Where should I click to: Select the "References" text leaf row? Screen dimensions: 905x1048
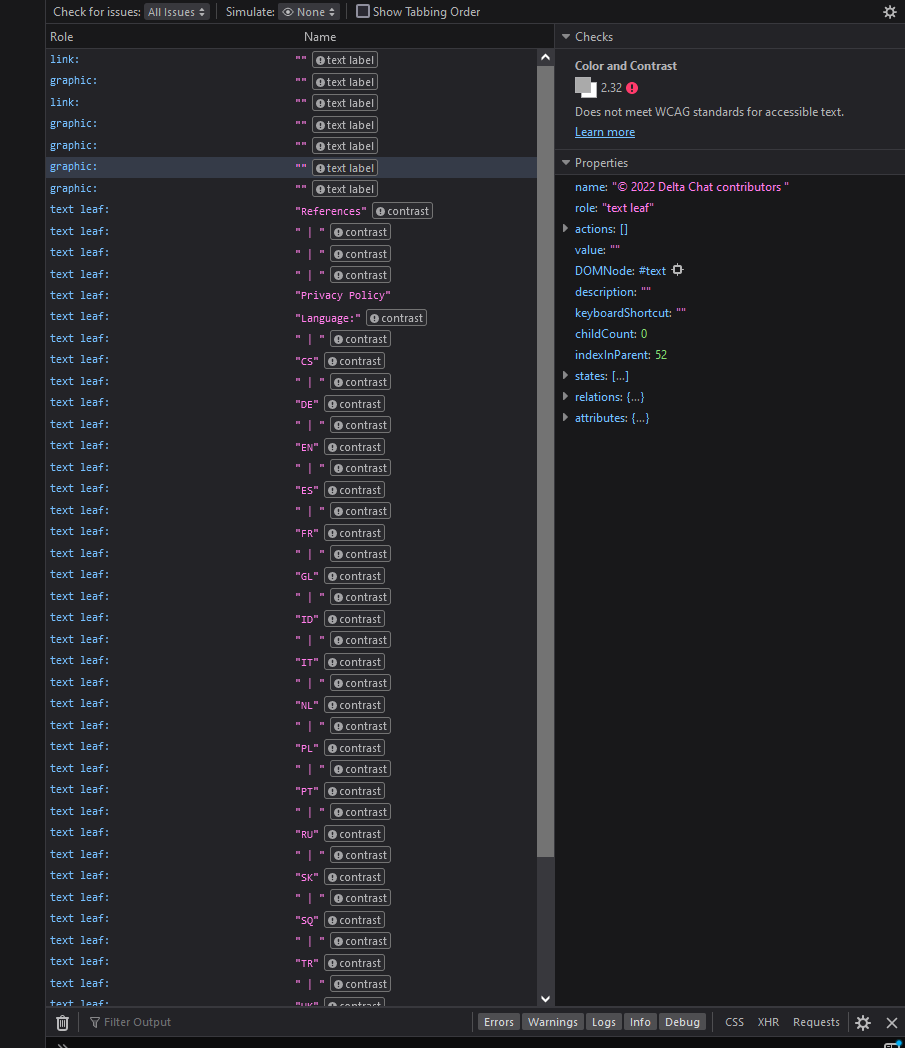291,210
